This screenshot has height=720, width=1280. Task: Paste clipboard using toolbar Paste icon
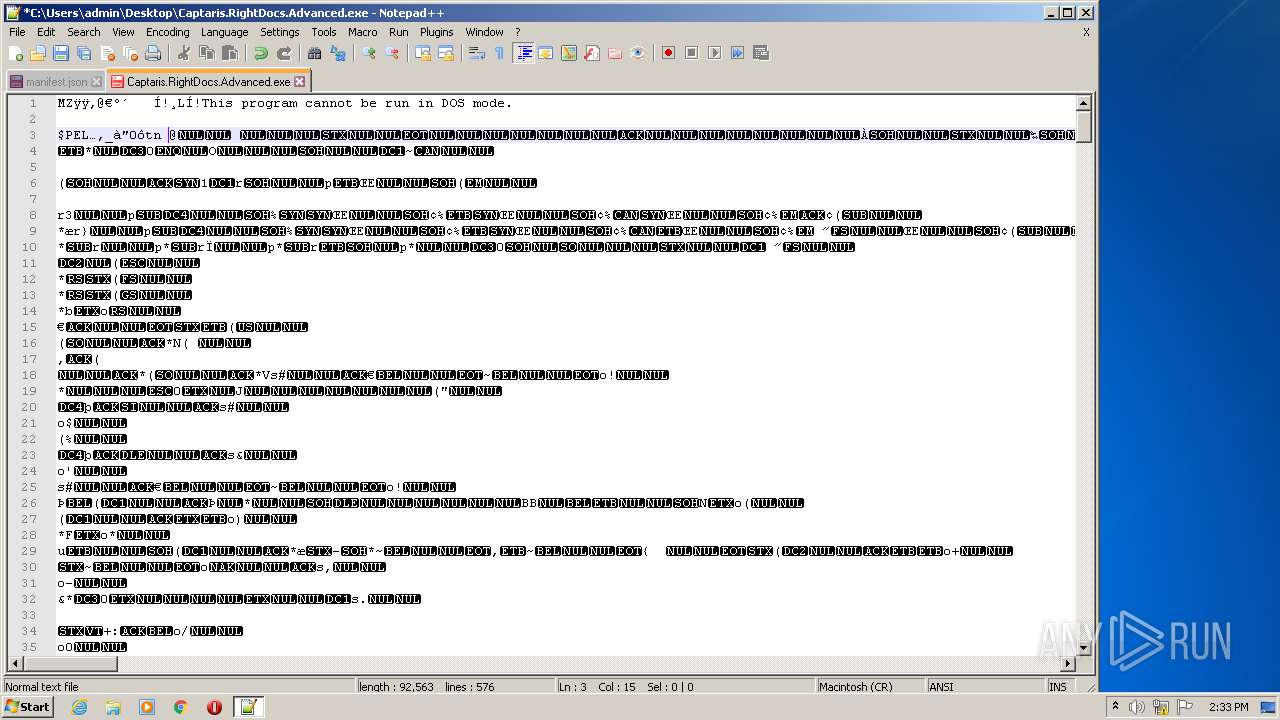point(229,53)
